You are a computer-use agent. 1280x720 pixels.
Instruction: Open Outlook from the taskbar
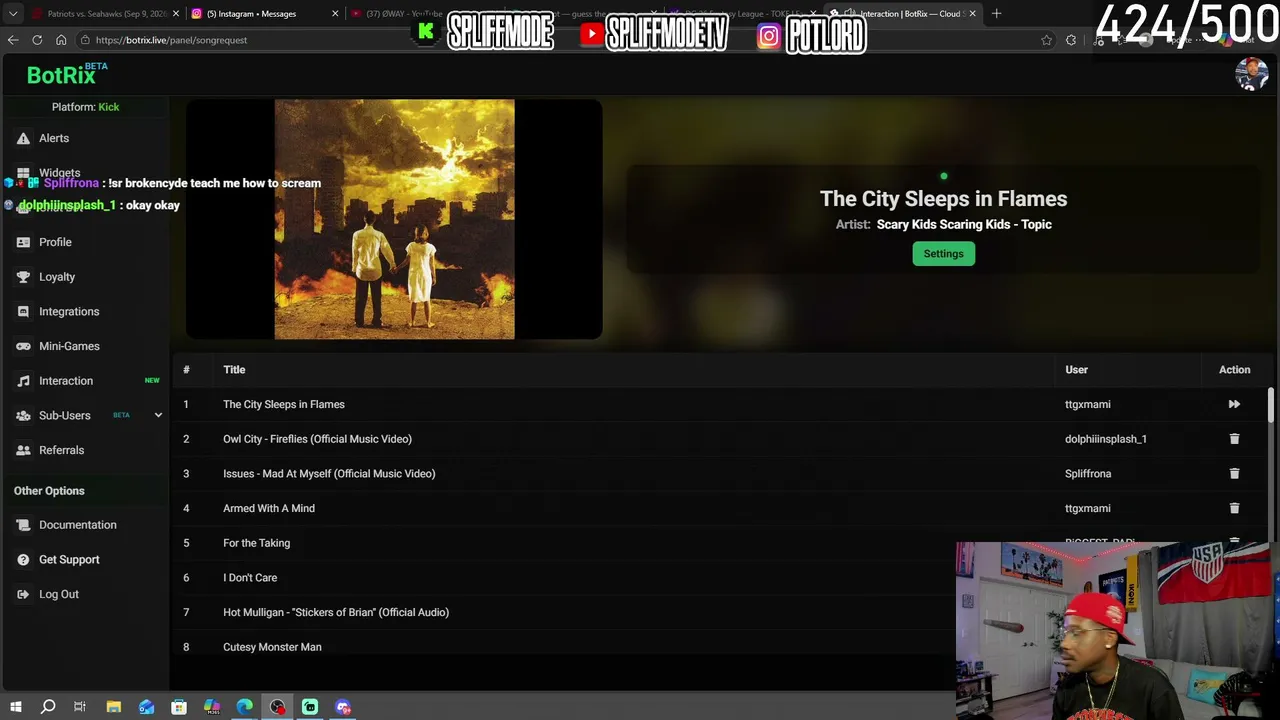(147, 707)
